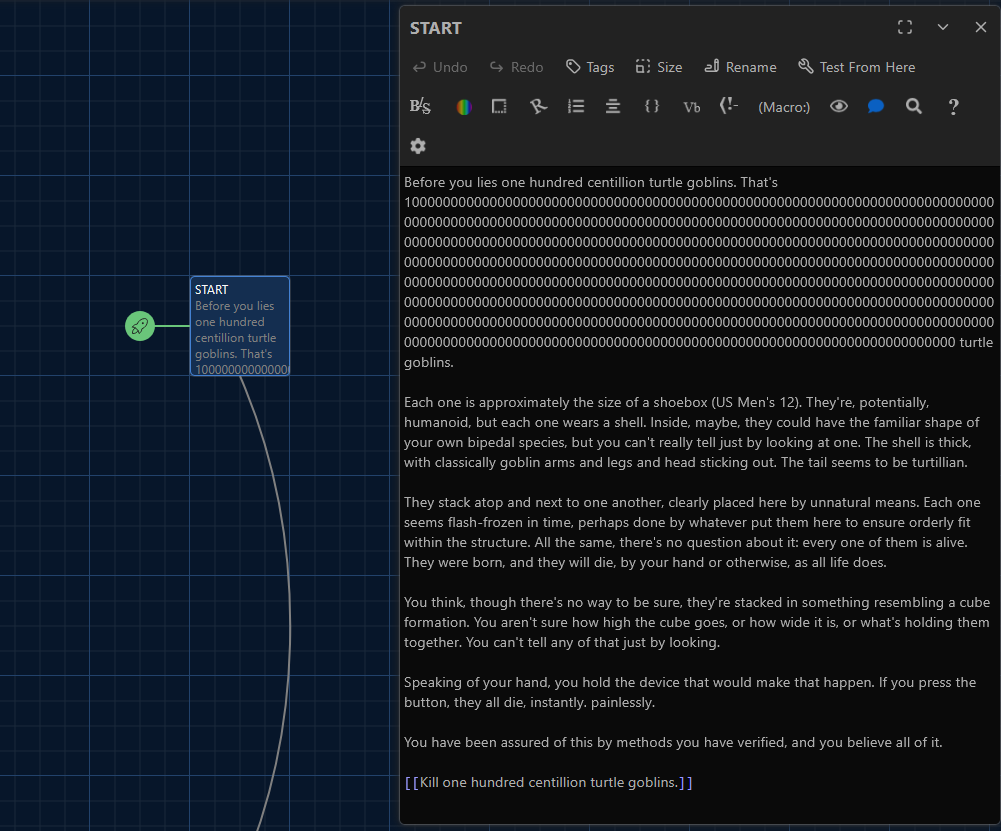Click the Redo button

(516, 67)
